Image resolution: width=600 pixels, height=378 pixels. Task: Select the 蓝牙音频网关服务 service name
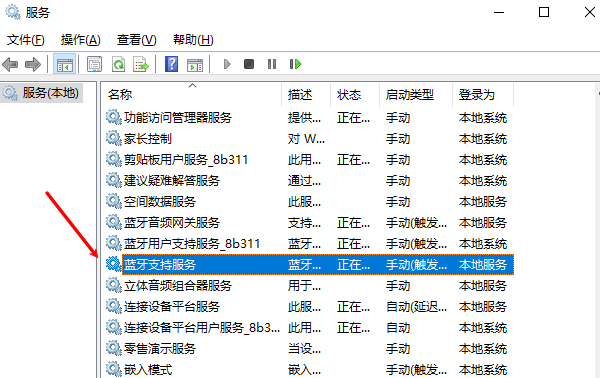172,223
